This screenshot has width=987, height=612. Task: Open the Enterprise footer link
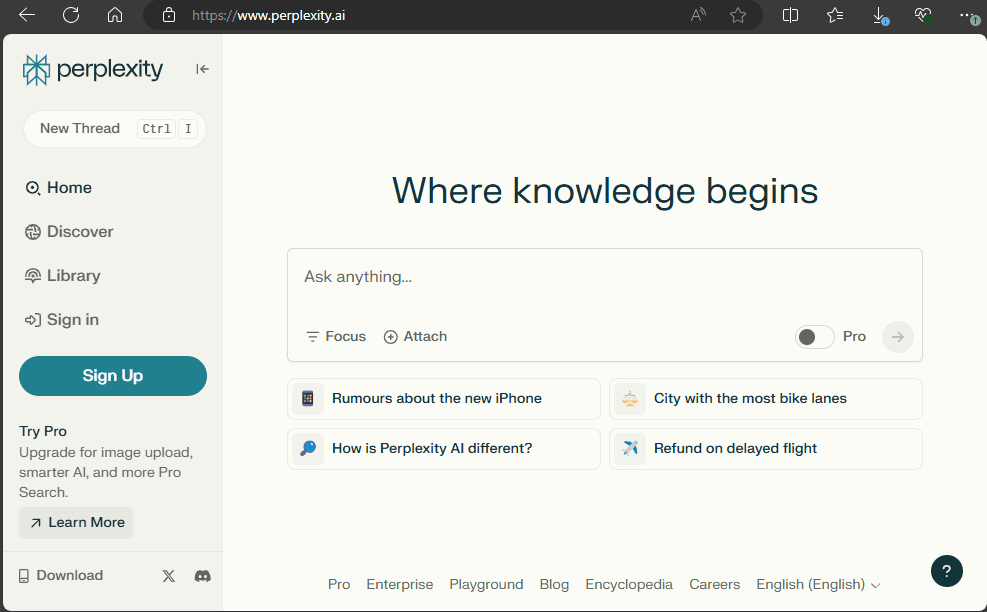[400, 584]
